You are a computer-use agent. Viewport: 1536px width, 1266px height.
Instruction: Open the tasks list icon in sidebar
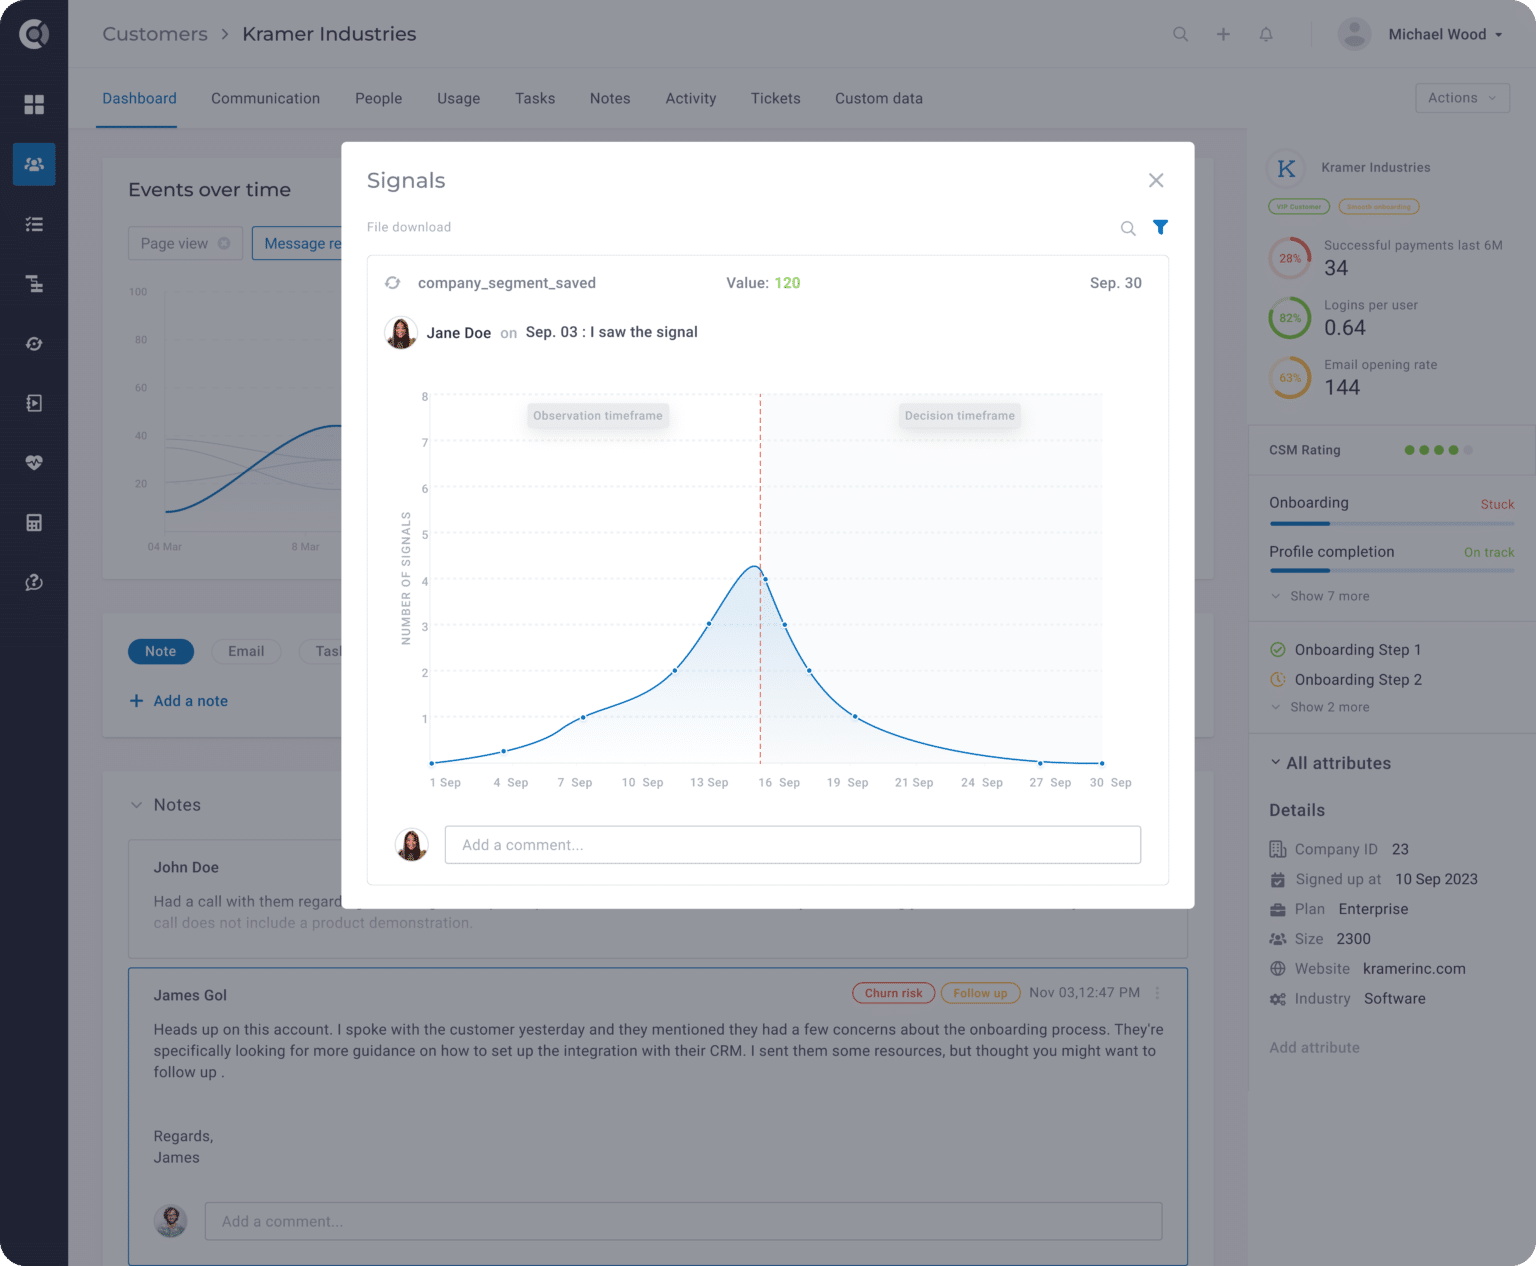point(34,224)
